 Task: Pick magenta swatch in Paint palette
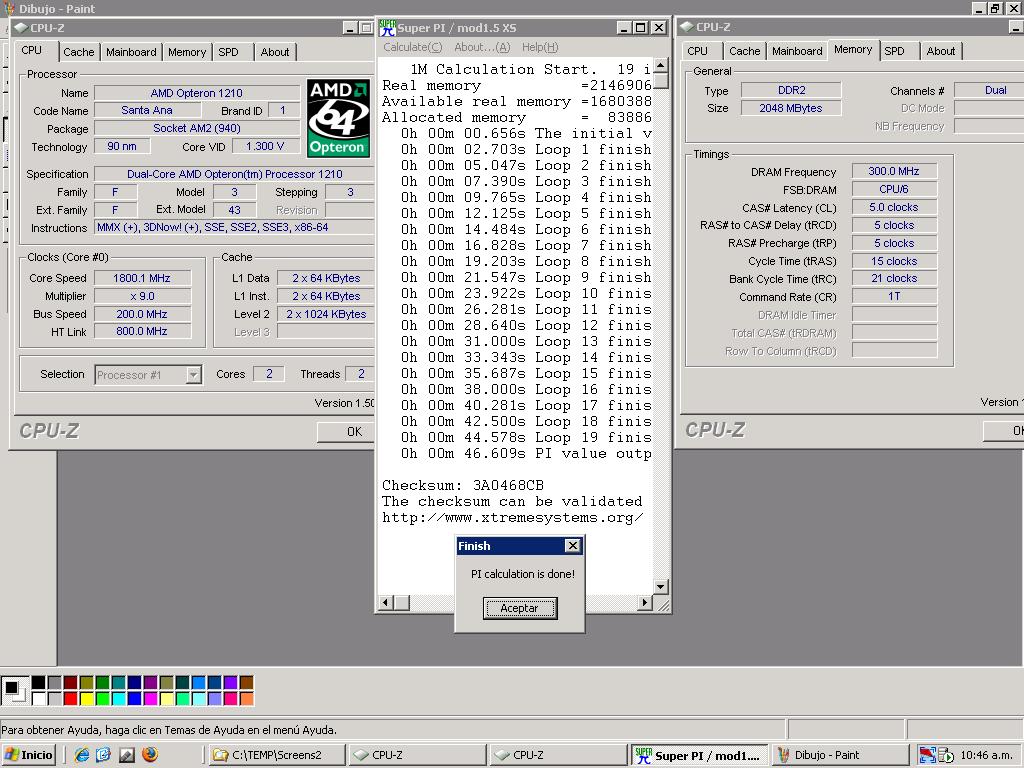pyautogui.click(x=150, y=699)
